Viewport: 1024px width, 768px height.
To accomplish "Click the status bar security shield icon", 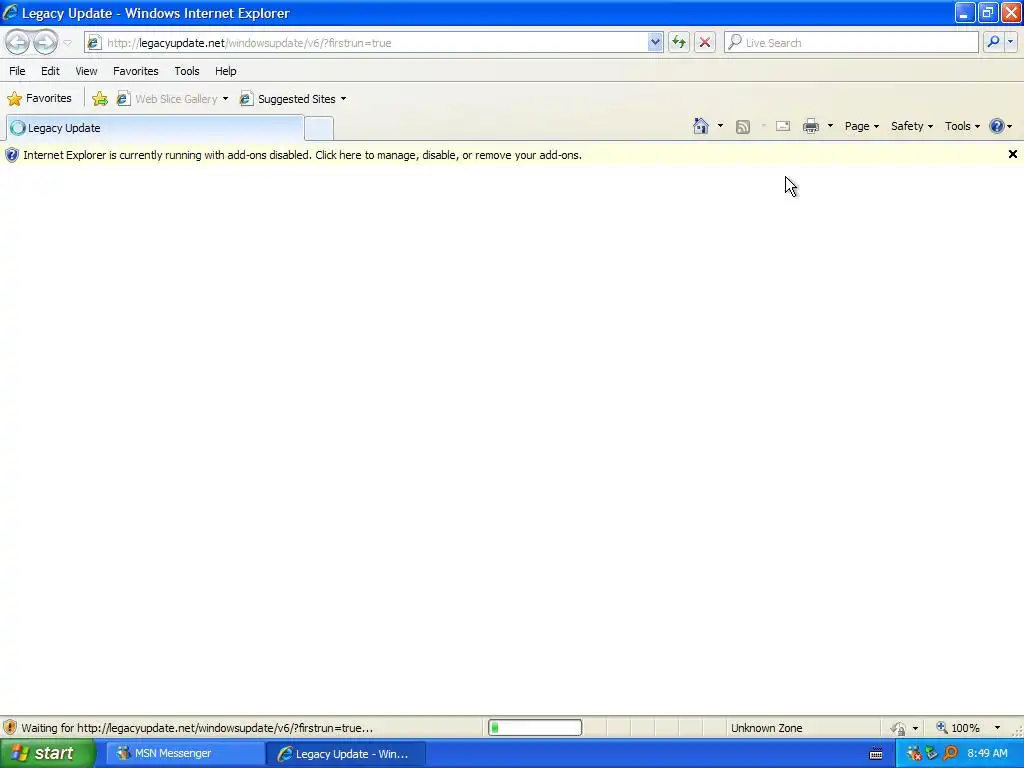I will point(9,728).
